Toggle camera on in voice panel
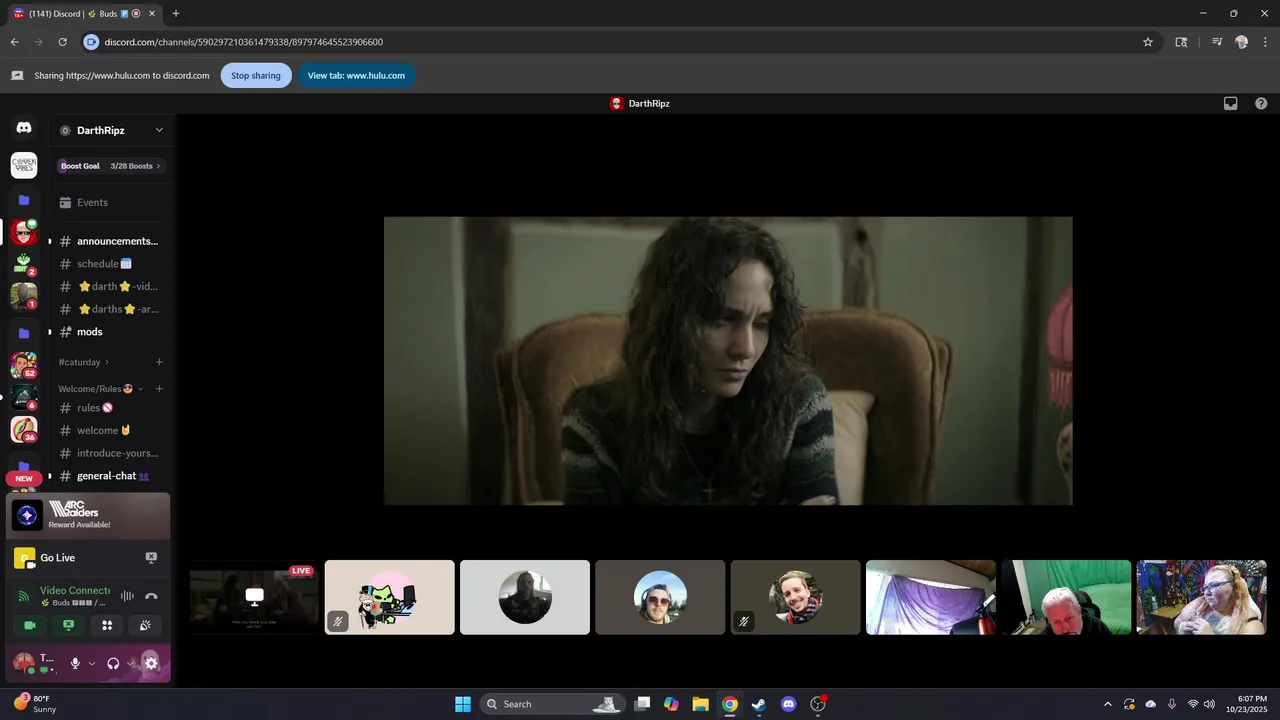This screenshot has width=1280, height=720. 30,625
